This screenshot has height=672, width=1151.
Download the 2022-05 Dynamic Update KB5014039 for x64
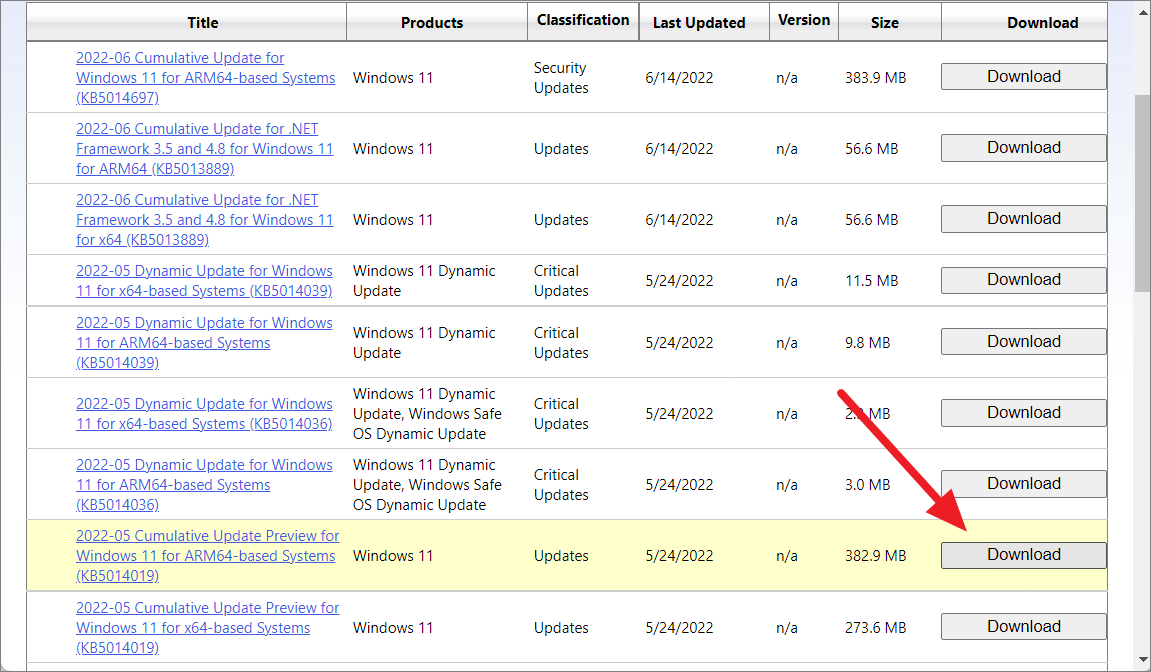pos(1022,280)
